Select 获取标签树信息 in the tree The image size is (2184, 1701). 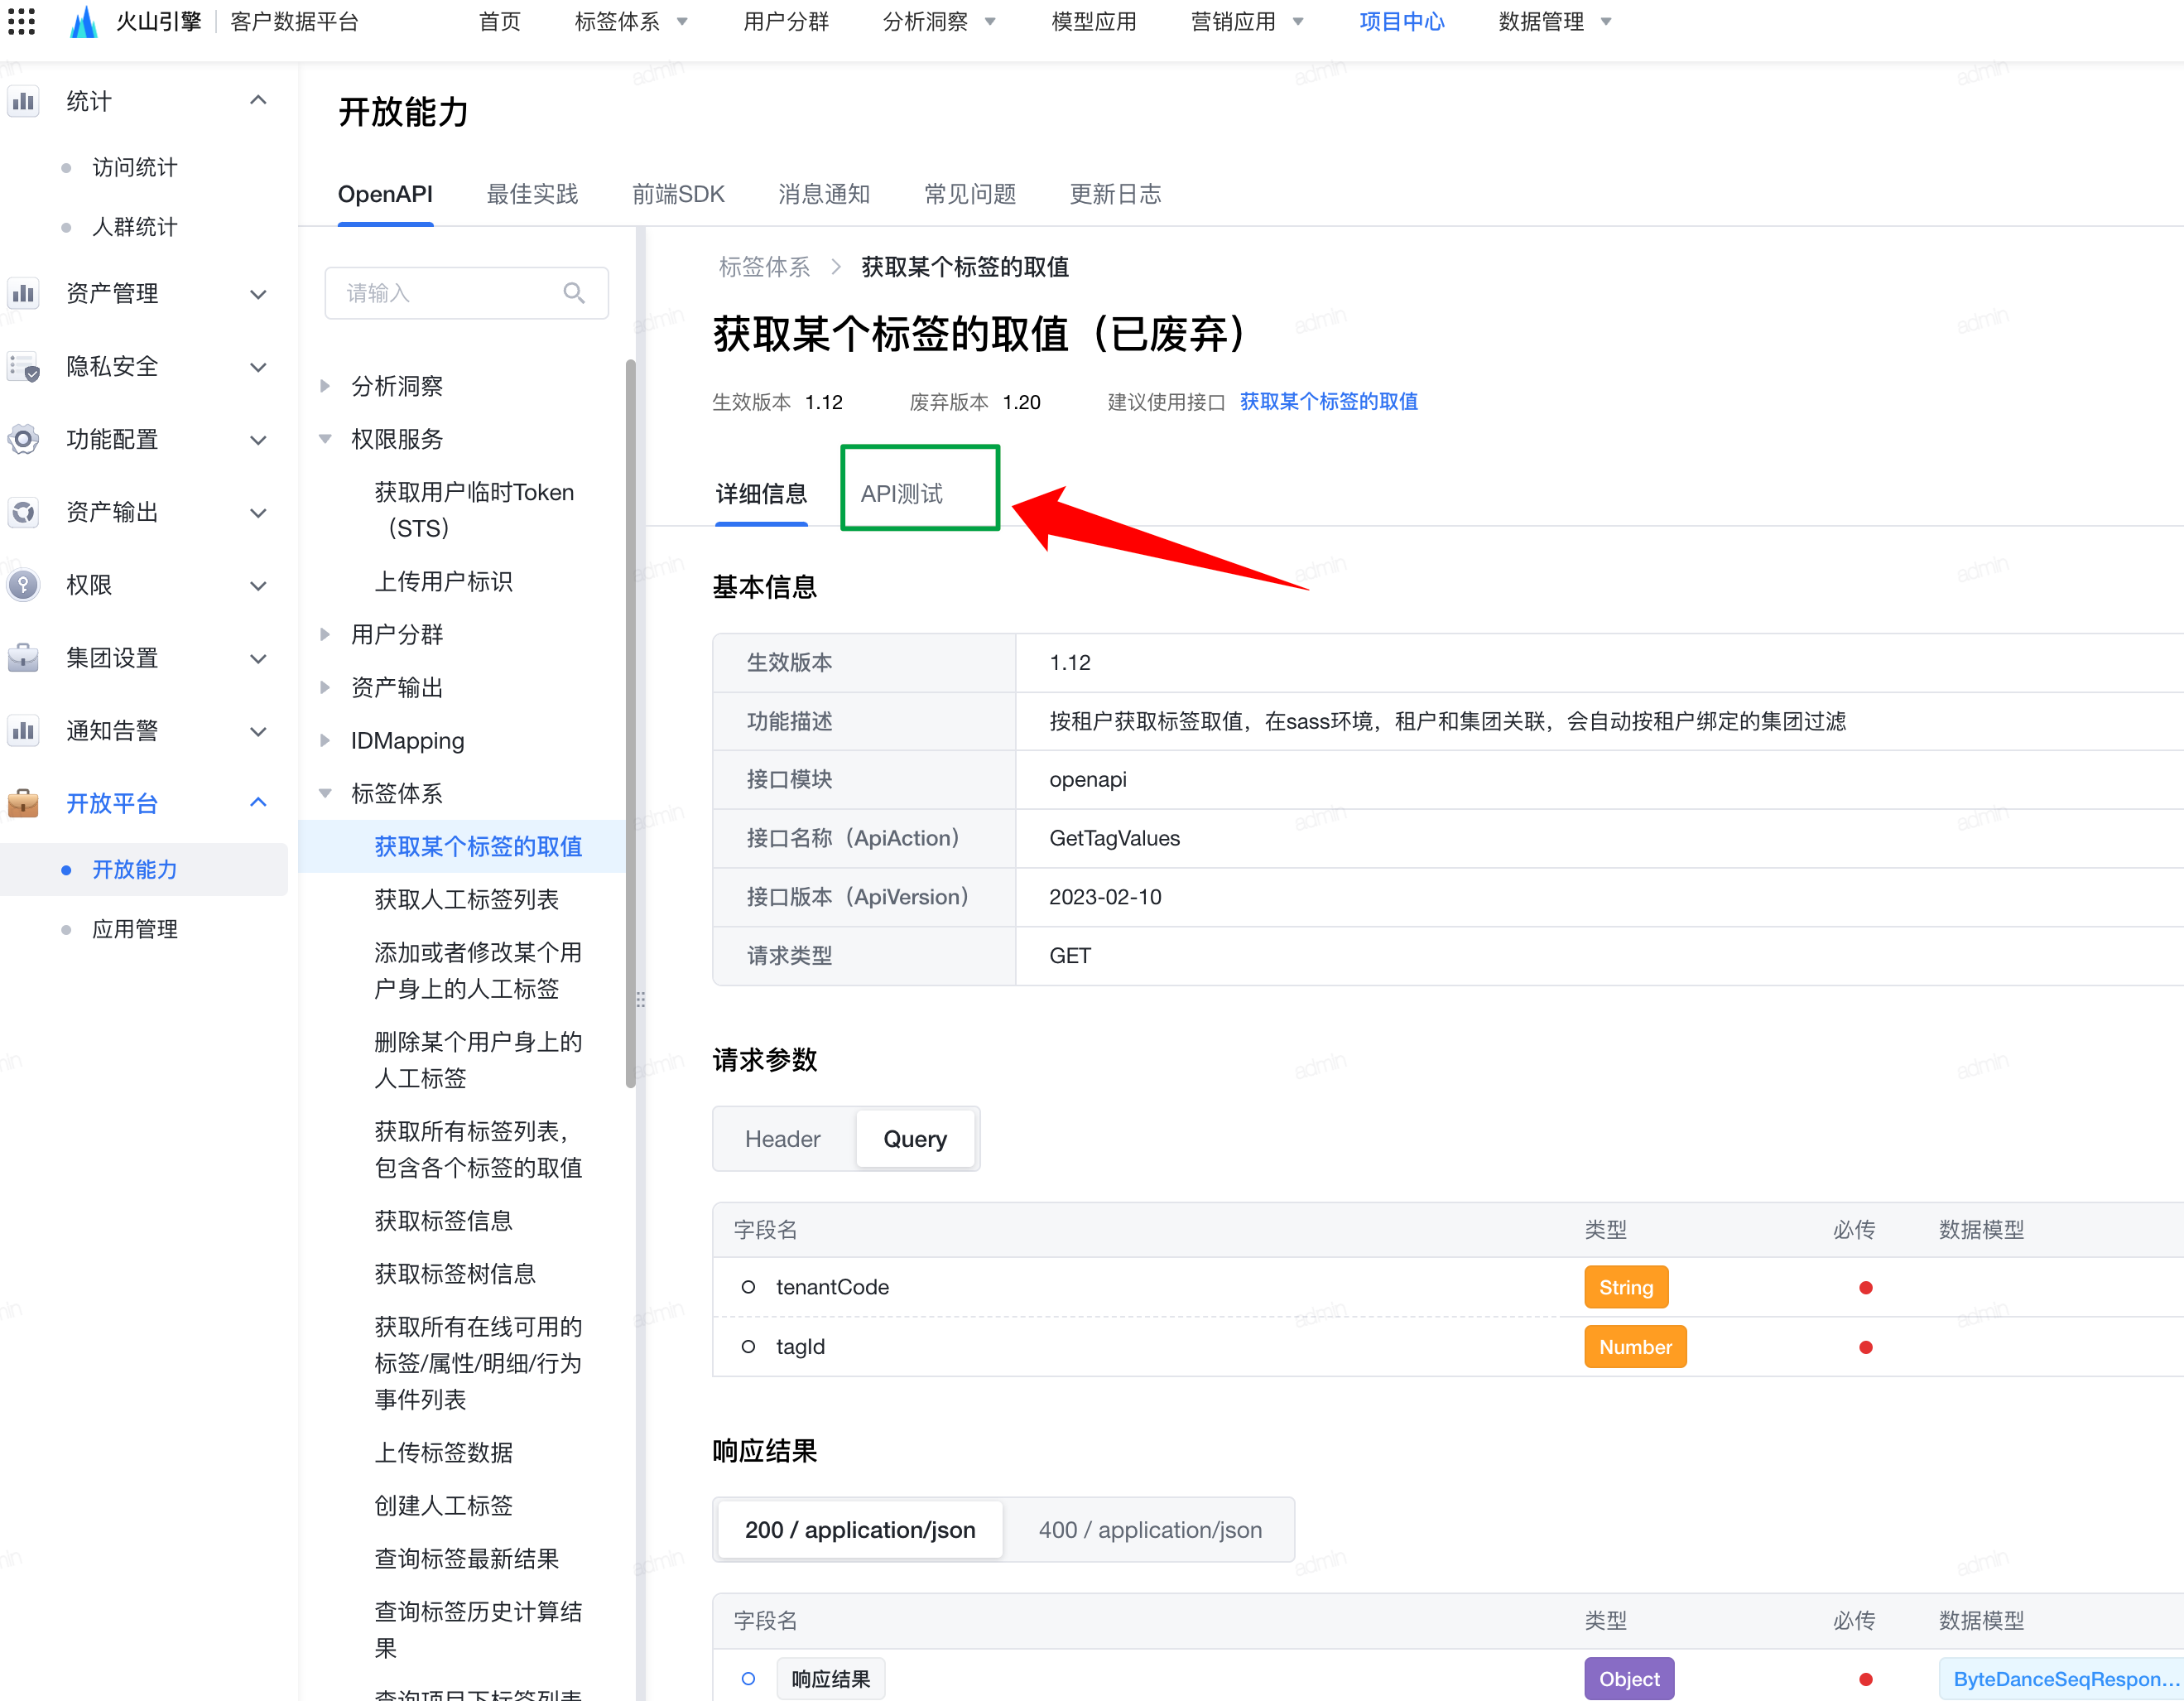click(455, 1274)
